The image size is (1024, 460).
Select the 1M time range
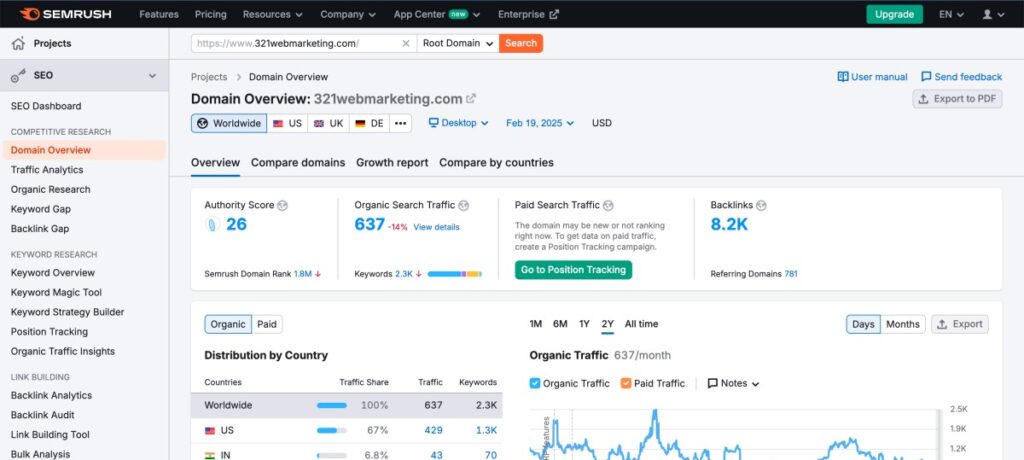coord(536,324)
